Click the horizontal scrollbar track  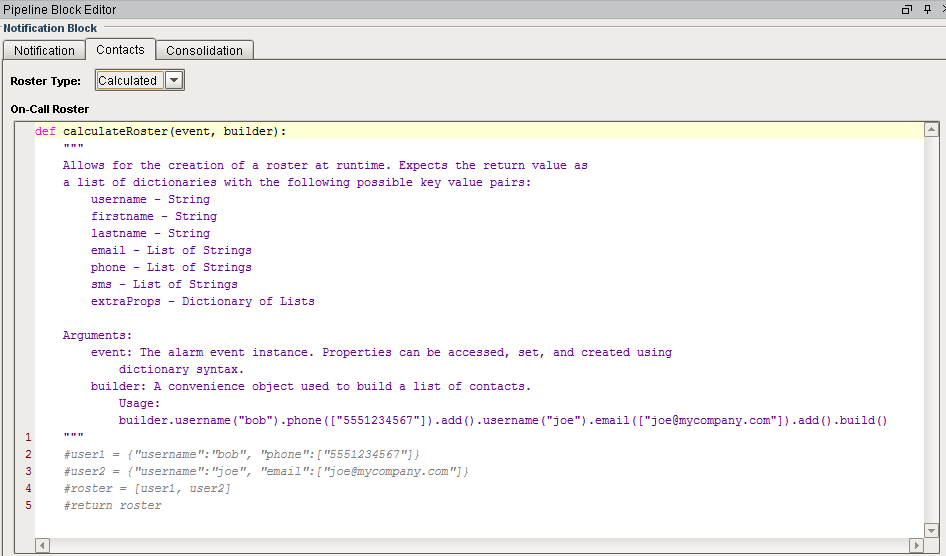[480, 545]
